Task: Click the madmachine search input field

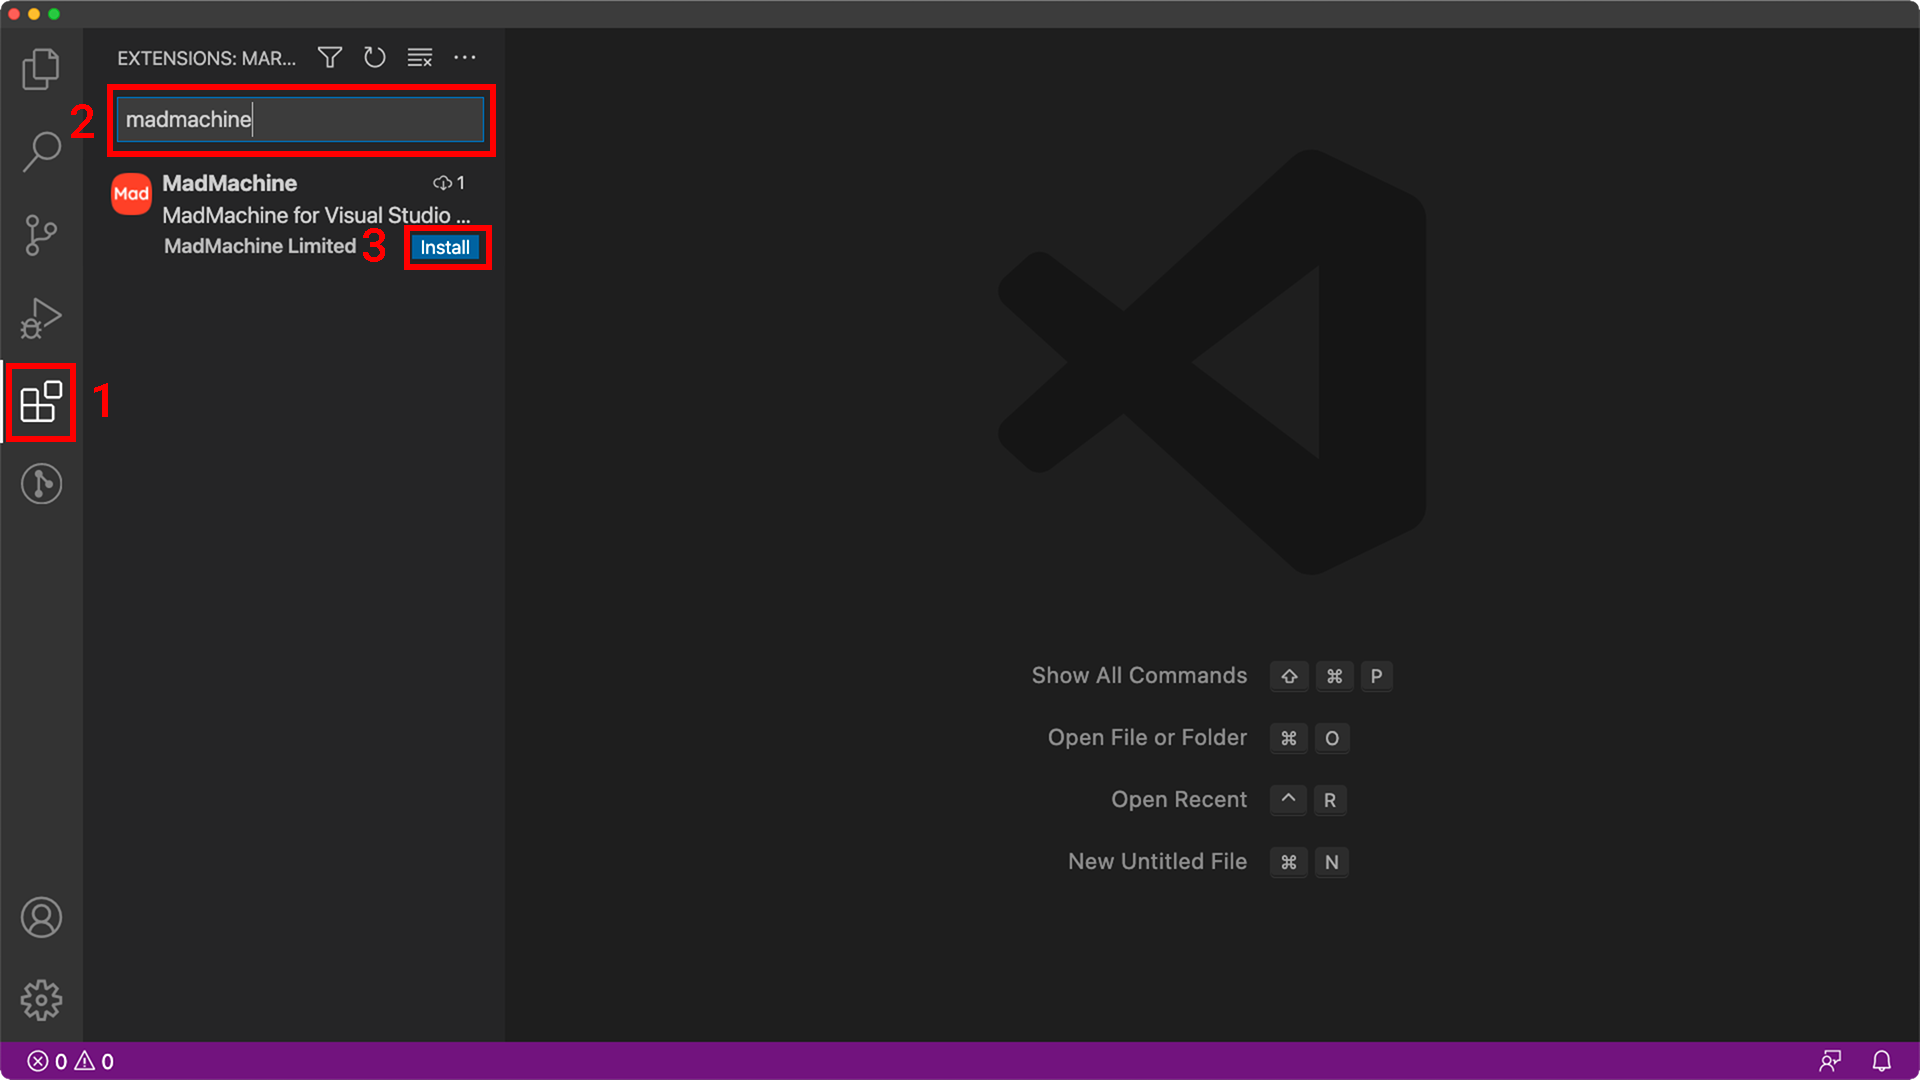Action: (x=300, y=120)
